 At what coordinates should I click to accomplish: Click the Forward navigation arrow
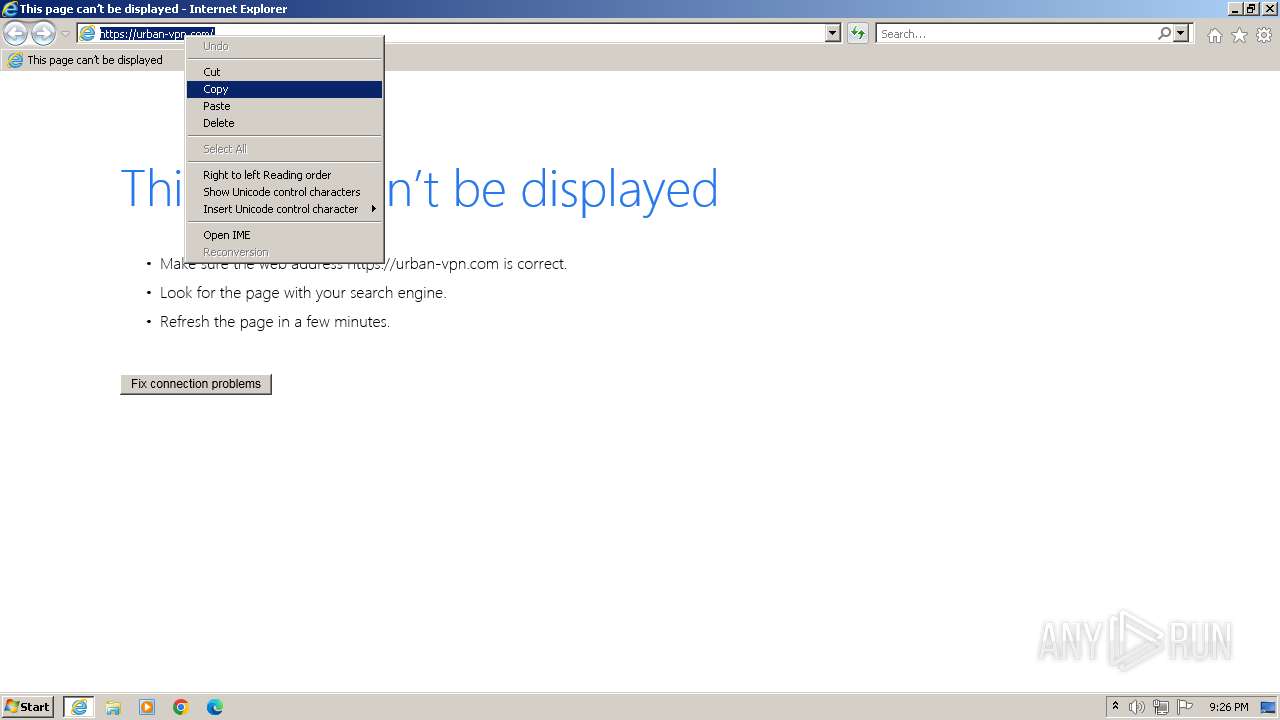43,34
